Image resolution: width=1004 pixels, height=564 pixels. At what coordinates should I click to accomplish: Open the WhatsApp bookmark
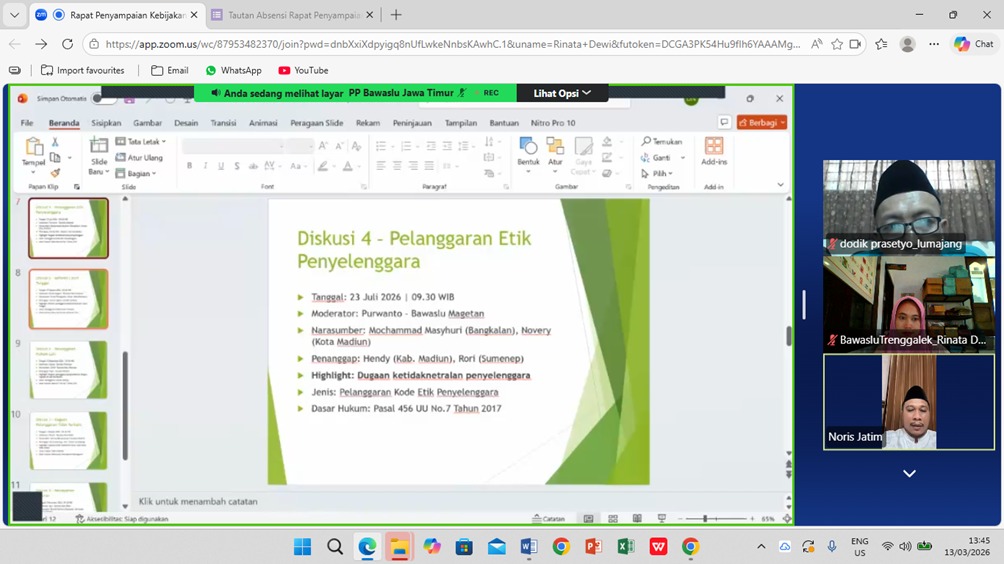click(x=234, y=70)
